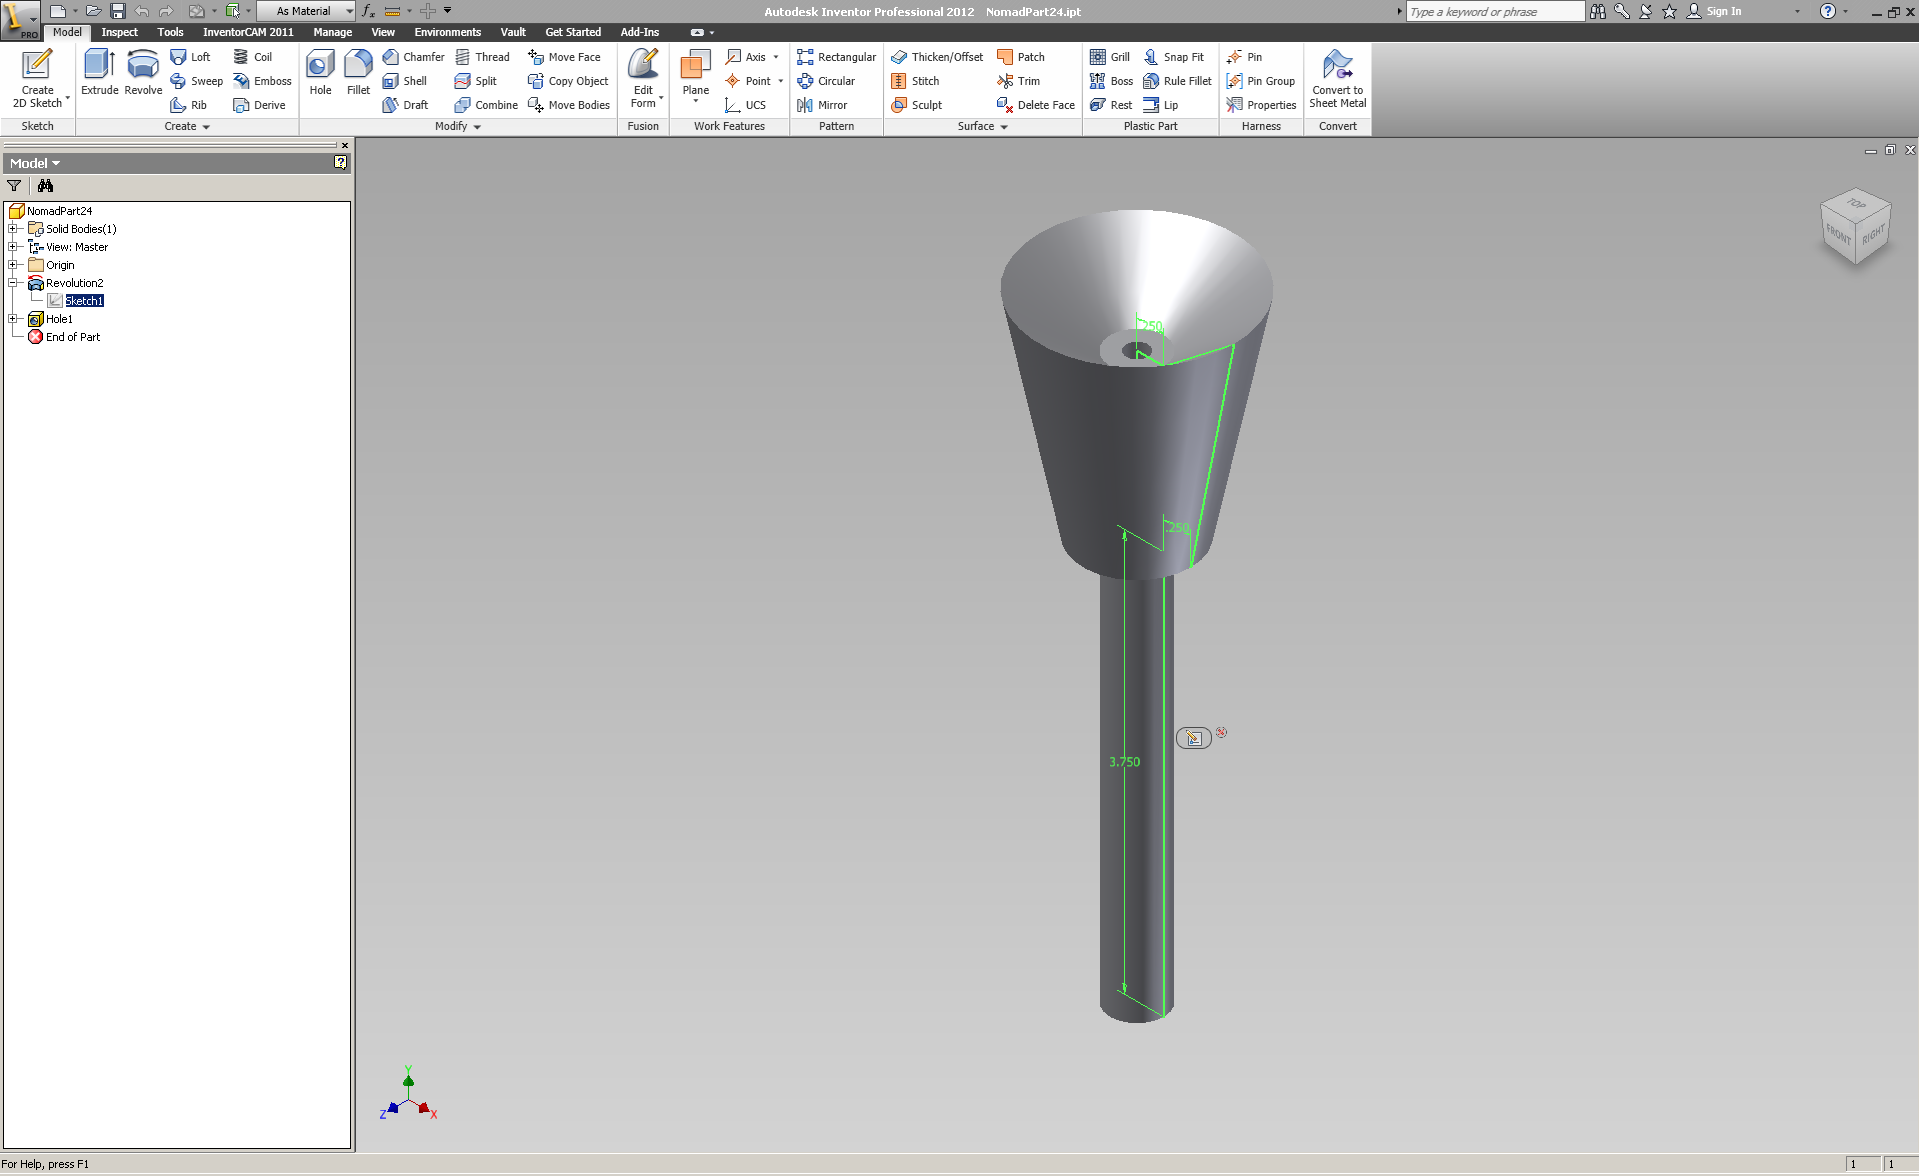Open the Emboss tool

coord(262,81)
